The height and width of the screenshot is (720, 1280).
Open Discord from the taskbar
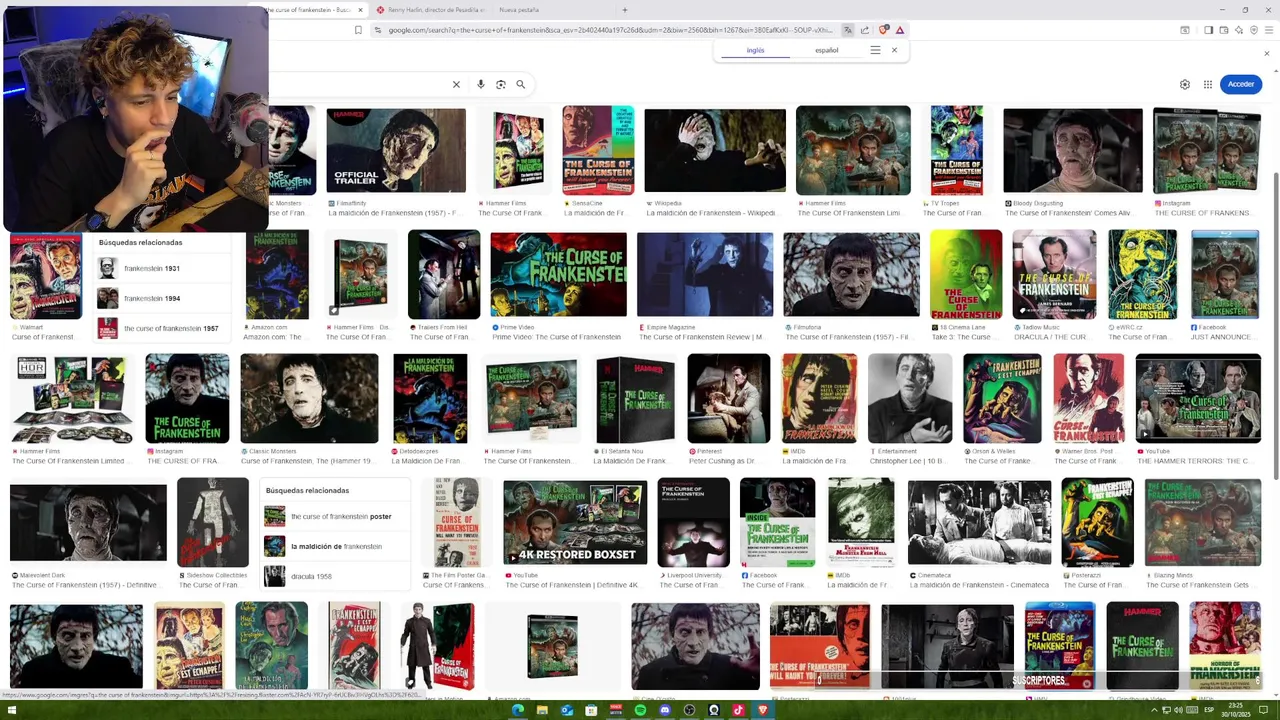(x=665, y=710)
